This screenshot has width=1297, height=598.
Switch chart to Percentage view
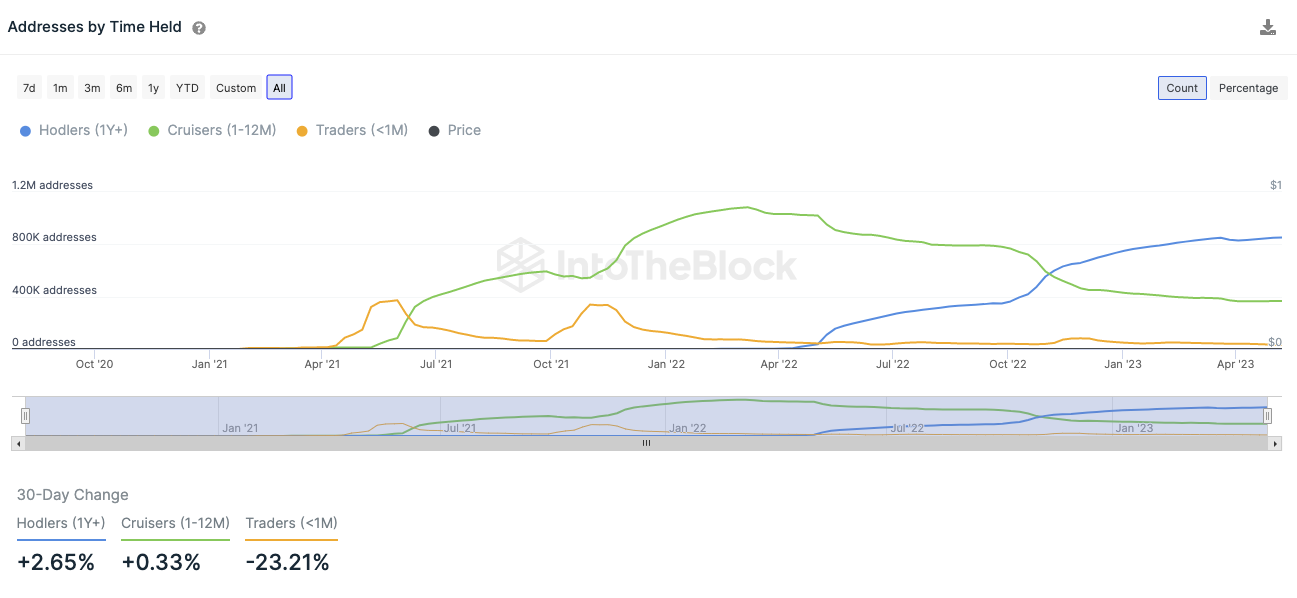click(1248, 88)
